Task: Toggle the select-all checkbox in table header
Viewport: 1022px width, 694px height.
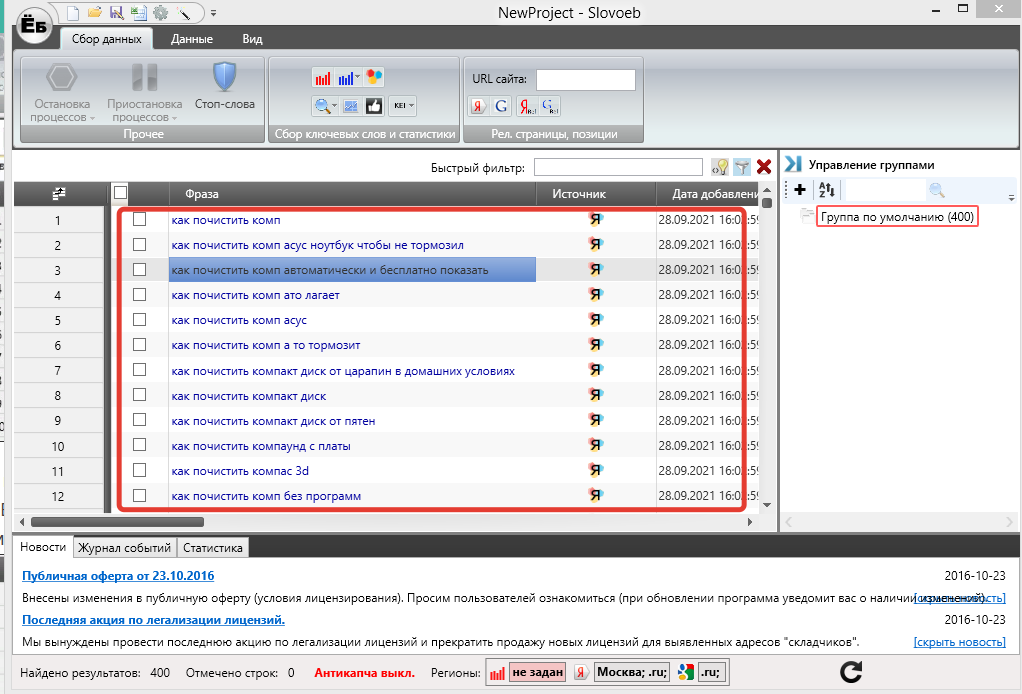Action: pos(120,193)
